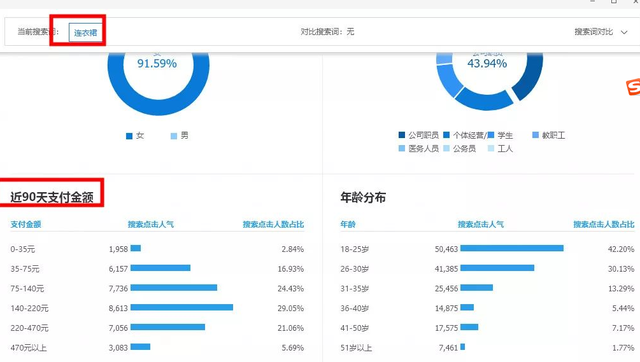Toggle the 公司职员 legend item

418,135
